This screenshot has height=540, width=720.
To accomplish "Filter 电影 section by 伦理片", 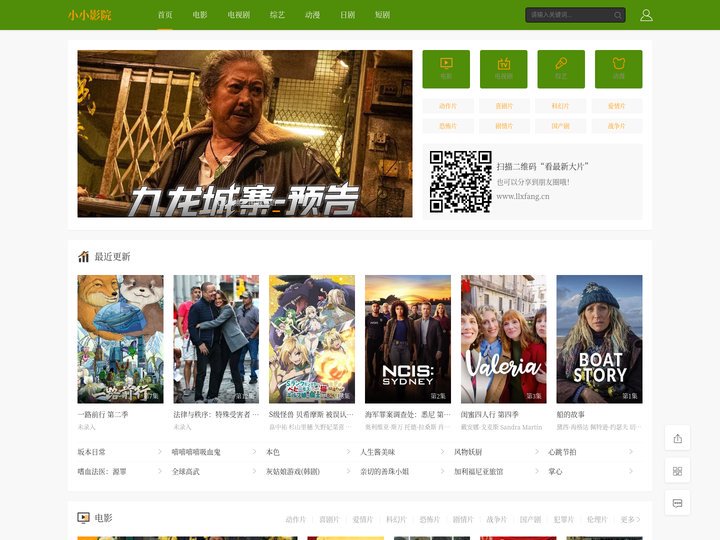I will click(597, 519).
